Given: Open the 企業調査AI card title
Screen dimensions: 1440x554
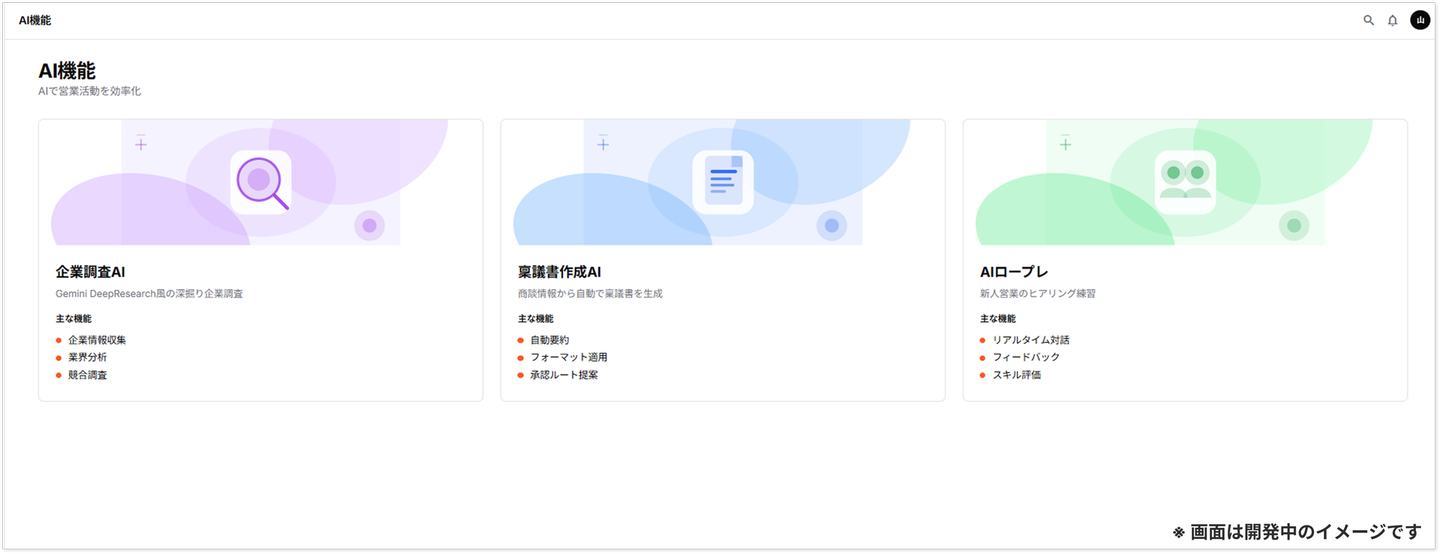Looking at the screenshot, I should (90, 272).
